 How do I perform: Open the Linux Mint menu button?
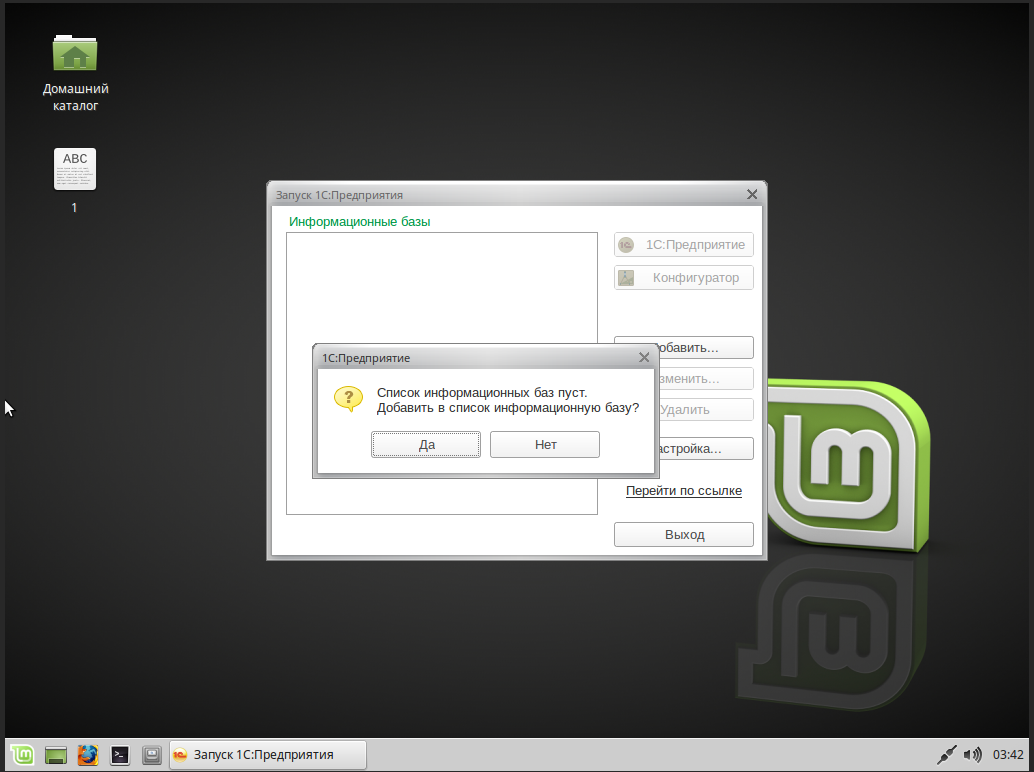(x=22, y=755)
